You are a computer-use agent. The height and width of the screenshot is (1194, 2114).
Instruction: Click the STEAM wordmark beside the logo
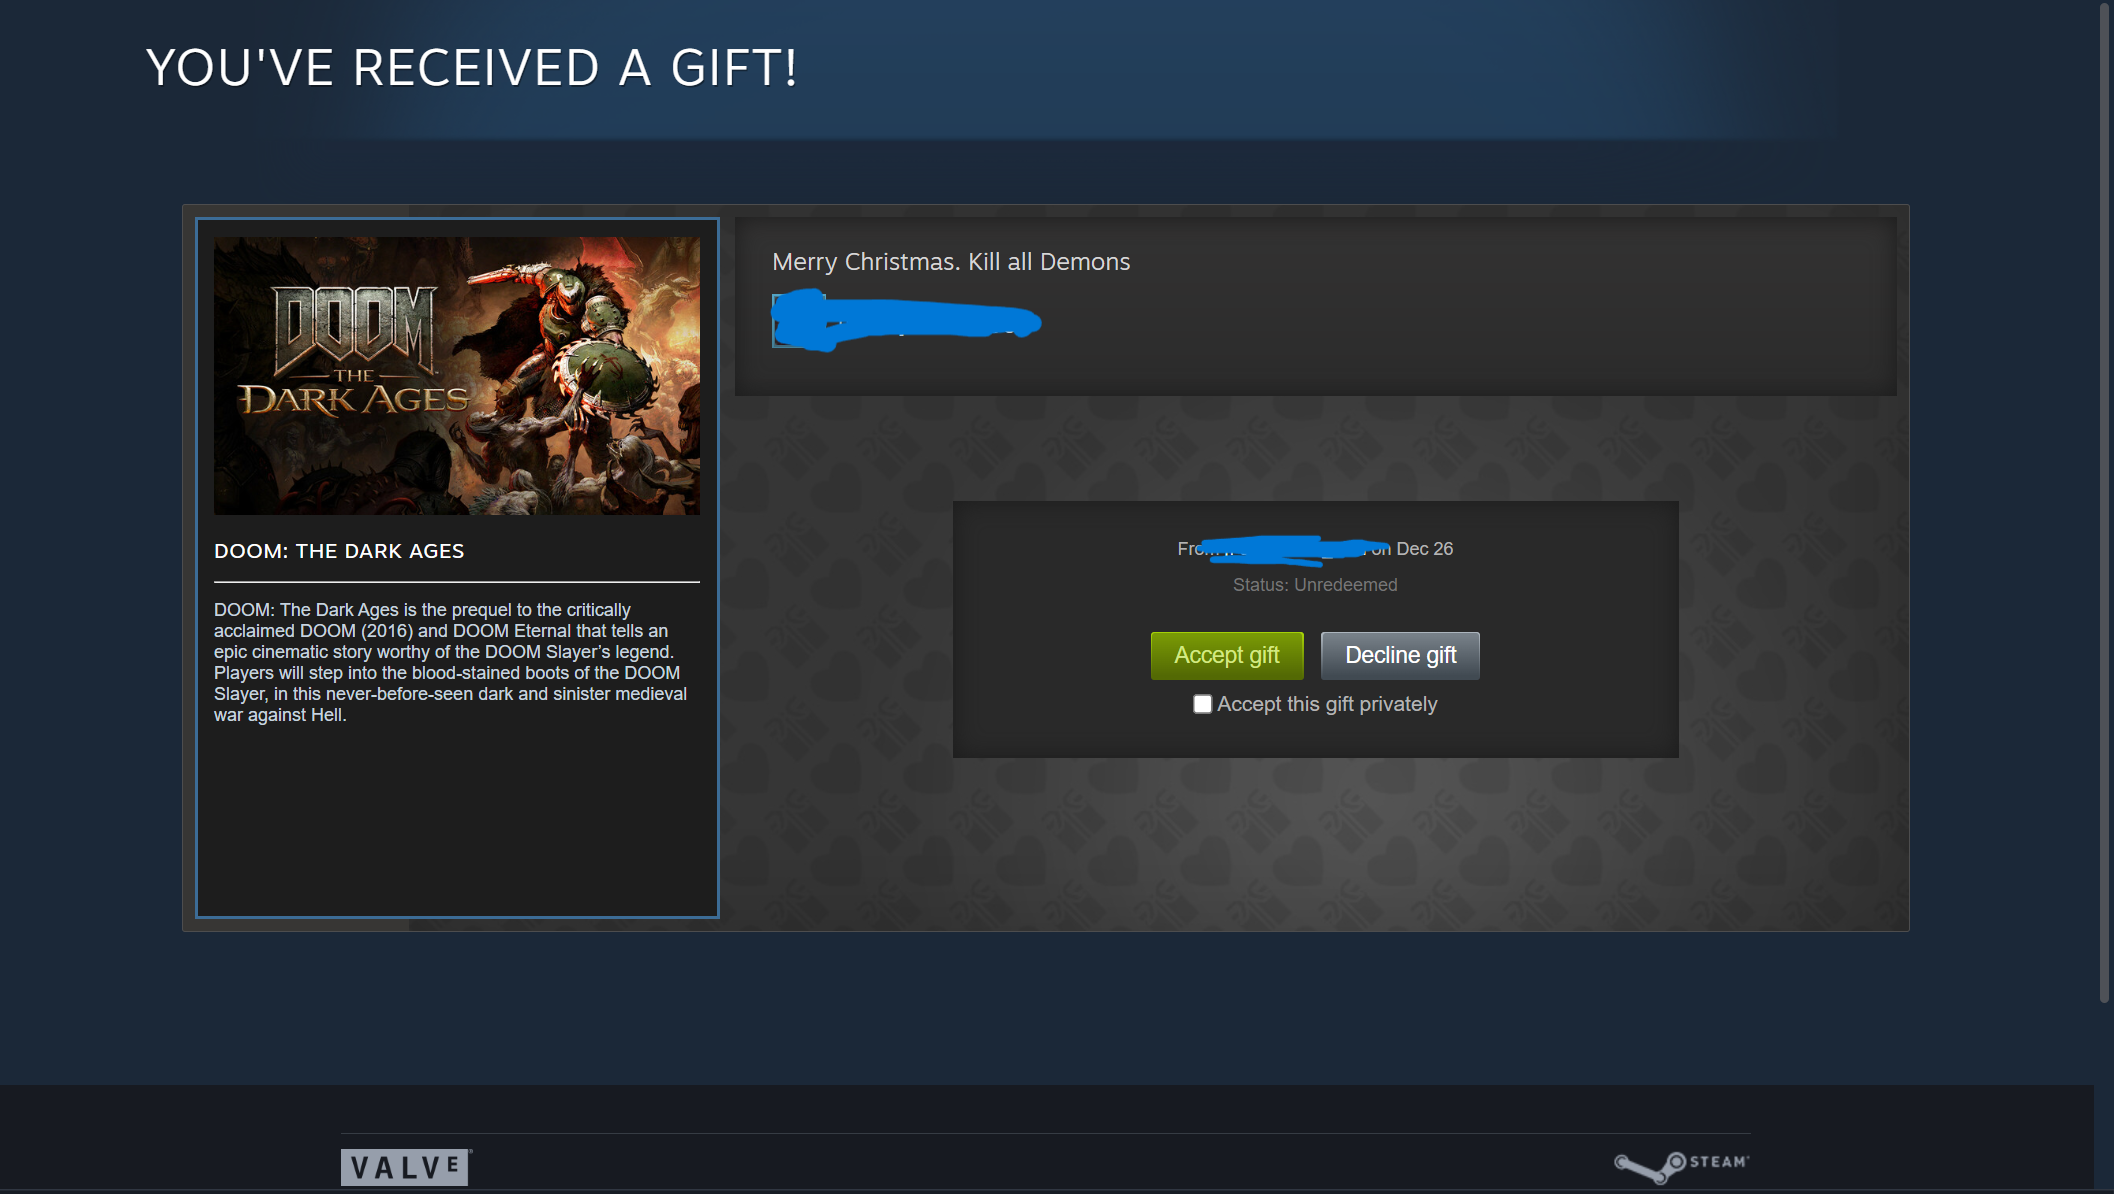[x=1719, y=1161]
